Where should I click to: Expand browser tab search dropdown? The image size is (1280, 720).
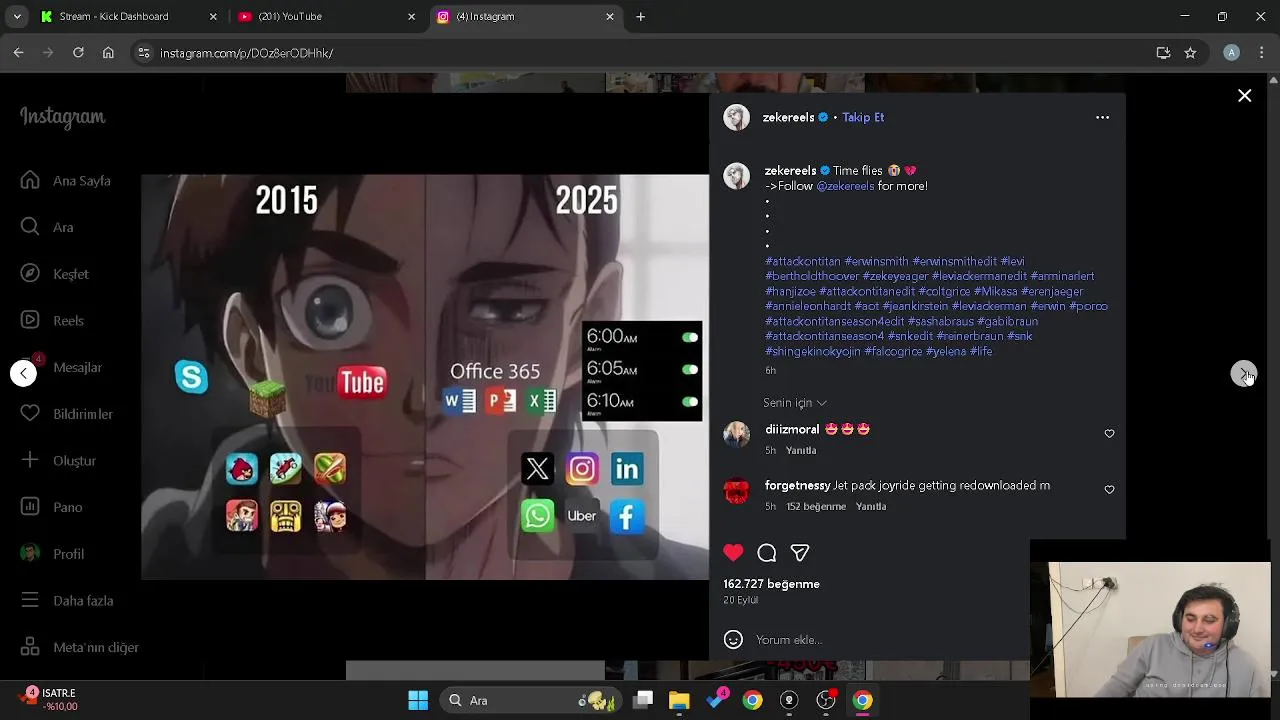point(16,16)
